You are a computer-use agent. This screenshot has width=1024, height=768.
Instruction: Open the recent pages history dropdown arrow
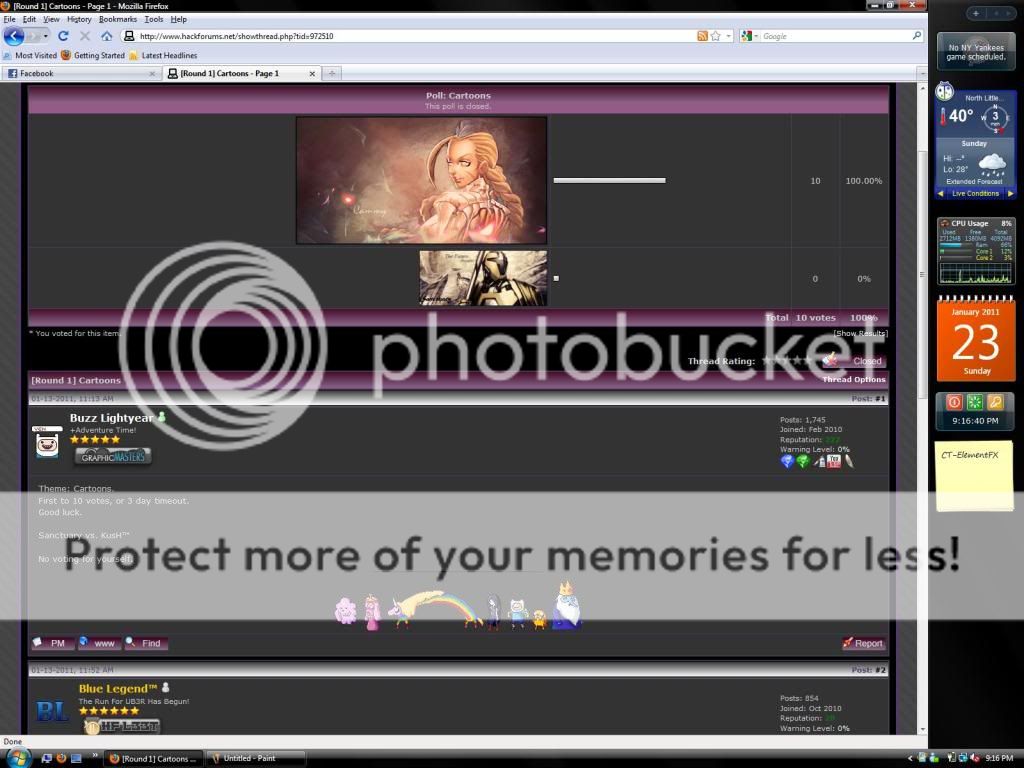(x=46, y=36)
